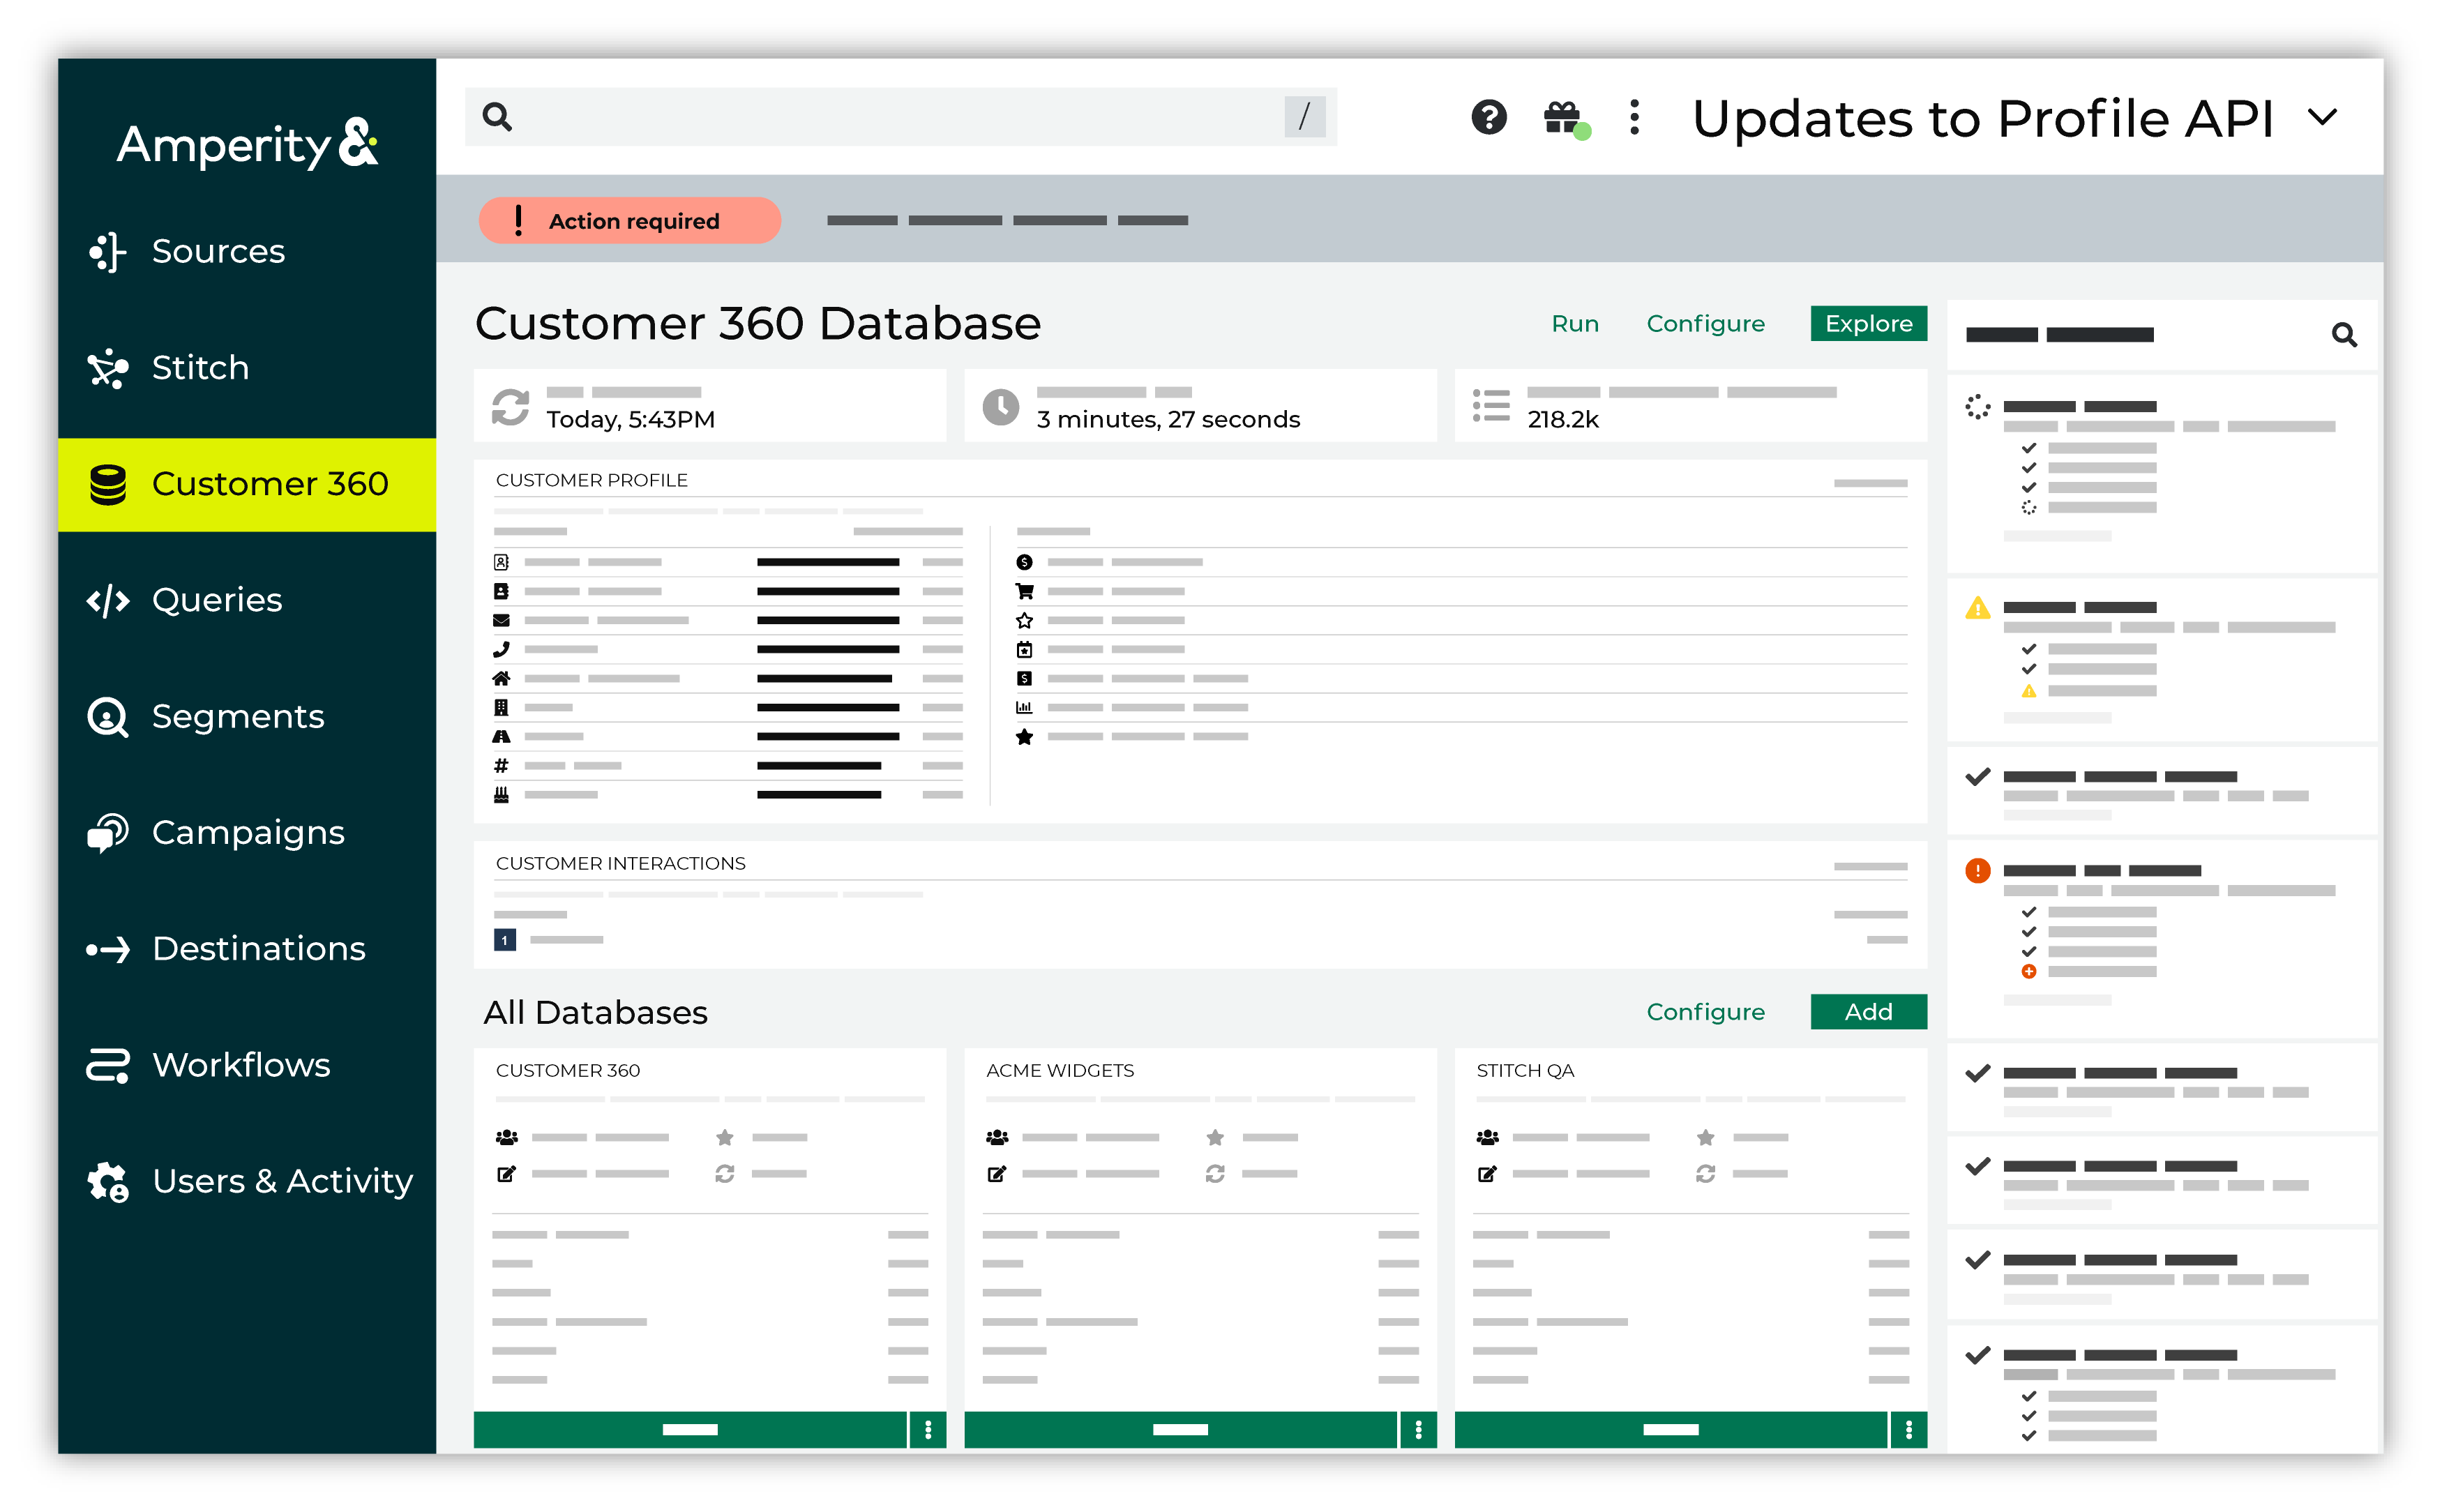The image size is (2442, 1512).
Task: Select Customer 360 in the sidebar
Action: click(x=246, y=484)
